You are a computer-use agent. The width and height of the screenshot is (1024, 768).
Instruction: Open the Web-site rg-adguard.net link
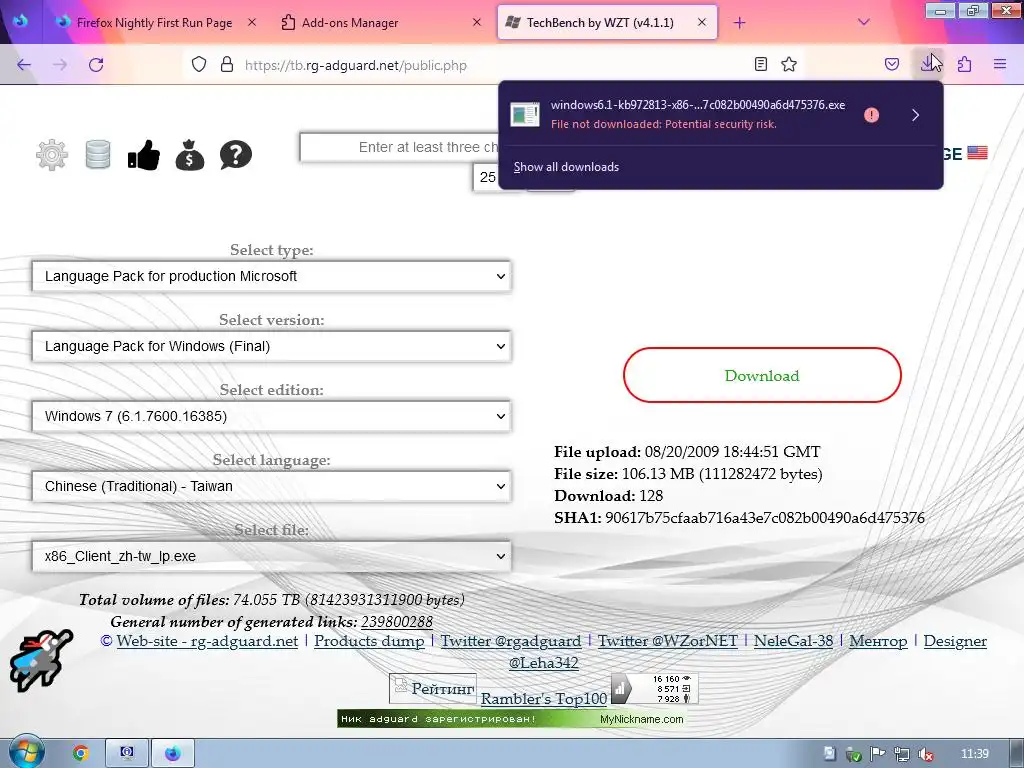207,641
